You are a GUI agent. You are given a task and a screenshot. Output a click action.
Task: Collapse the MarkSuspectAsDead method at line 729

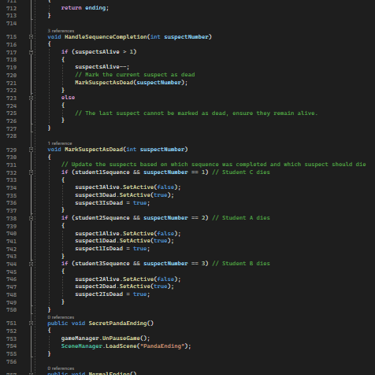(x=31, y=149)
